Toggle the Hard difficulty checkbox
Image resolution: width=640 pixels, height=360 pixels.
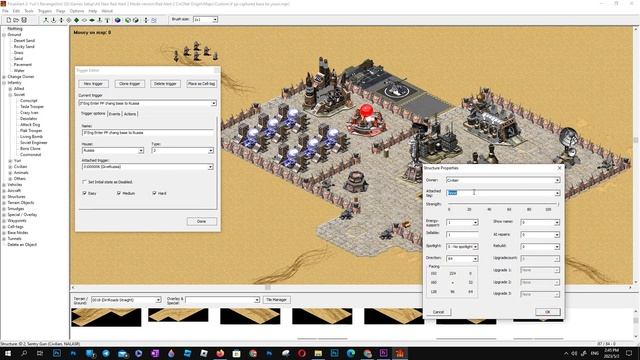pos(154,193)
